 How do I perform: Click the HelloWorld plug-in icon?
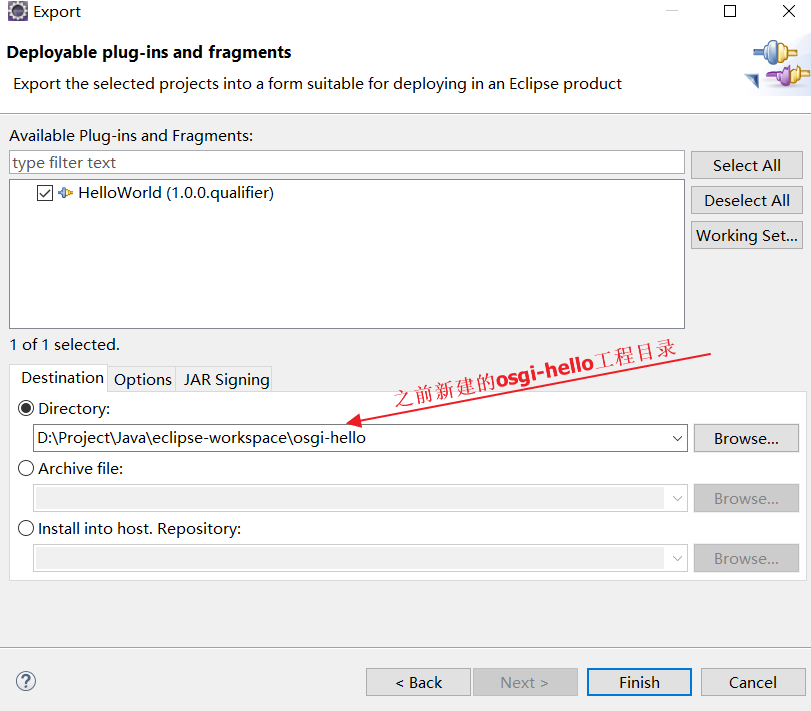[x=65, y=193]
